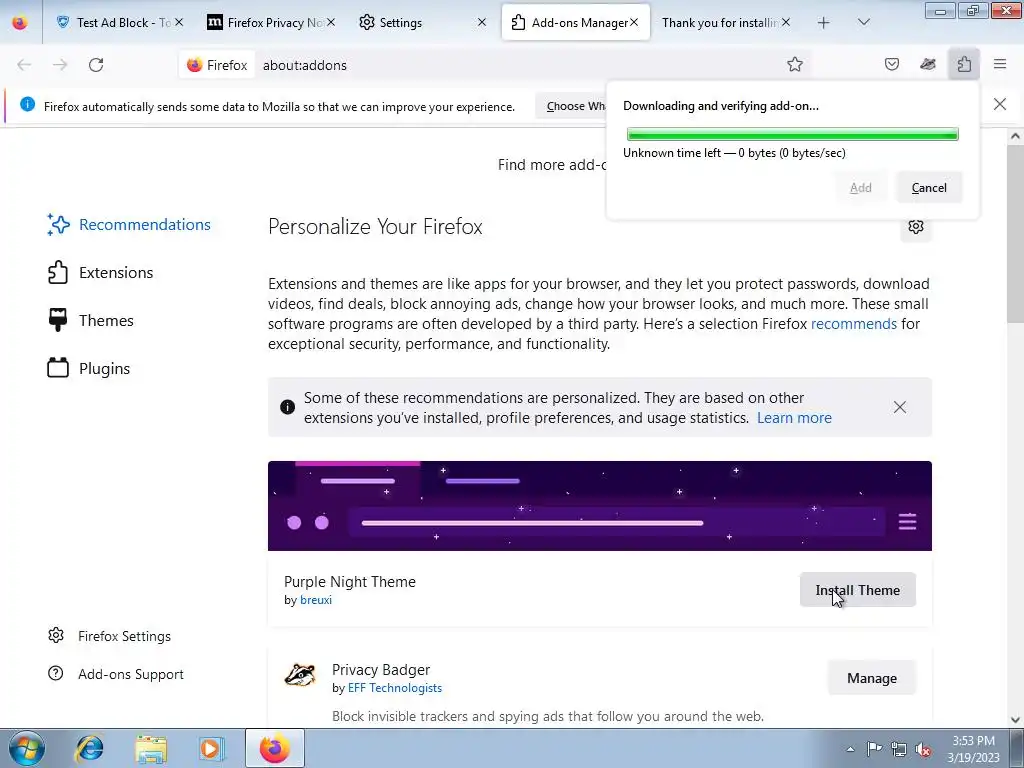The height and width of the screenshot is (768, 1024).
Task: Open the Firefox View pinned tab icon
Action: pyautogui.click(x=20, y=23)
